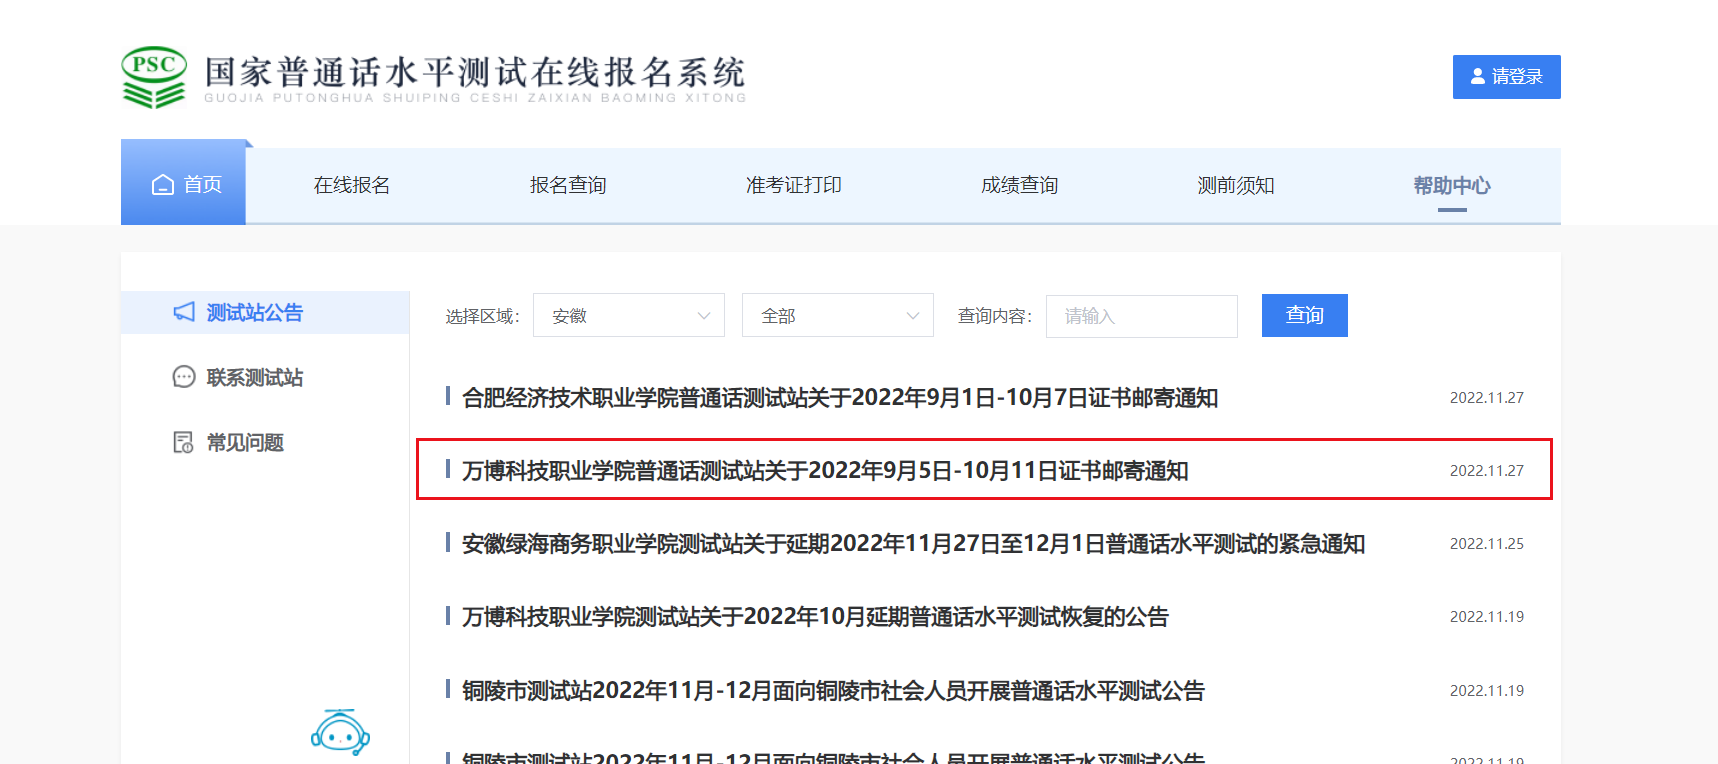Open the 帮助中心 menu item
This screenshot has height=764, width=1718.
tap(1452, 185)
